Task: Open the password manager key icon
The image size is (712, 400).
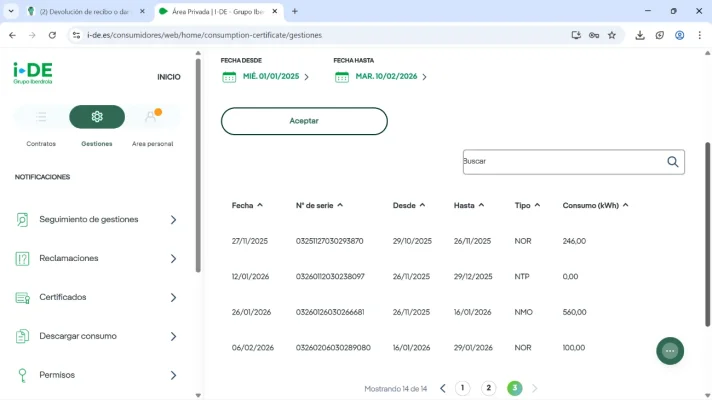Action: point(594,35)
